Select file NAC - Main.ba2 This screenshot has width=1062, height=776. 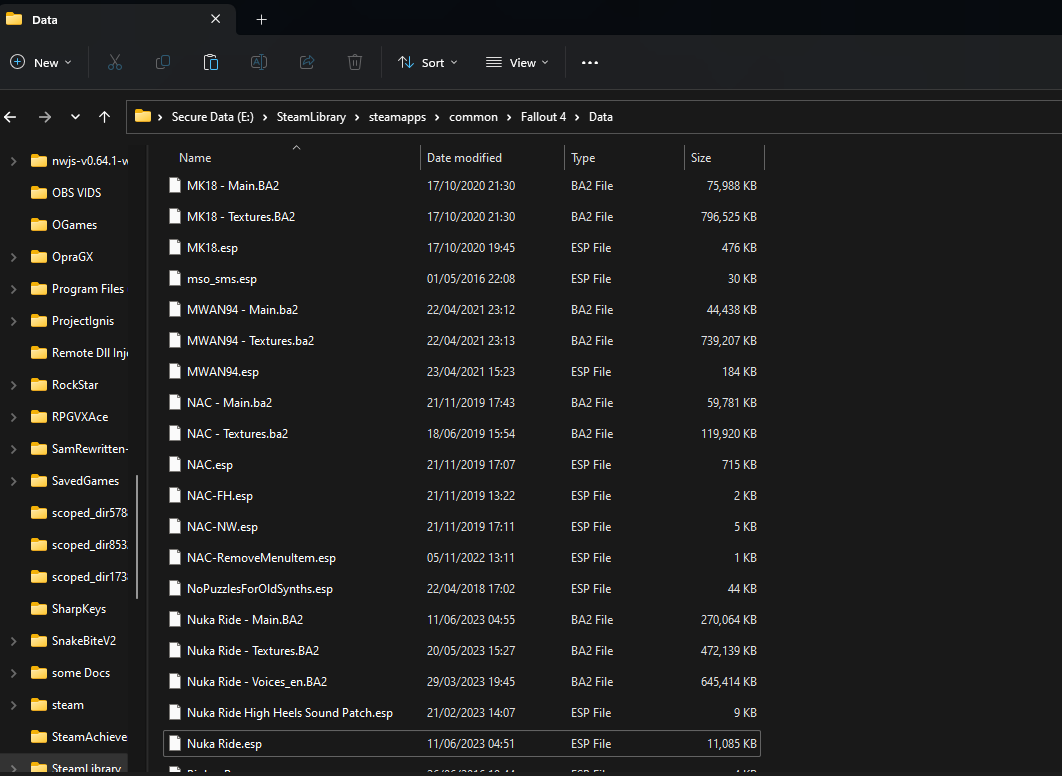pos(462,403)
